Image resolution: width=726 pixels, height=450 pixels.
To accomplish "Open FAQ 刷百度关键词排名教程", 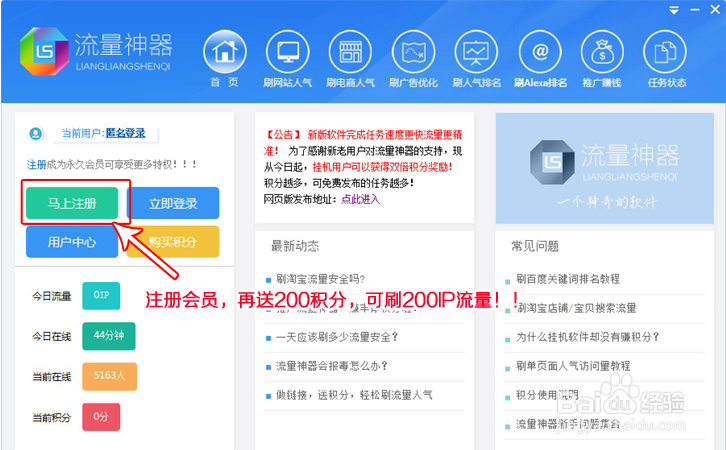I will (x=568, y=279).
